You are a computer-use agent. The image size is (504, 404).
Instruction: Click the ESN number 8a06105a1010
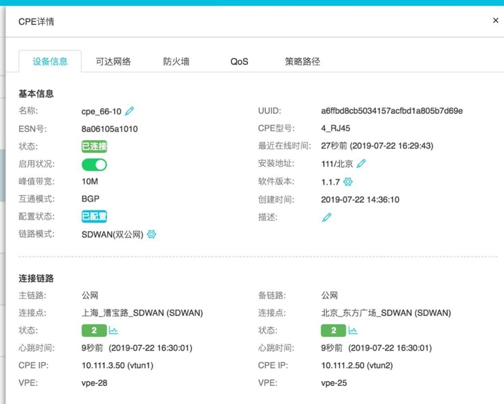(x=110, y=129)
